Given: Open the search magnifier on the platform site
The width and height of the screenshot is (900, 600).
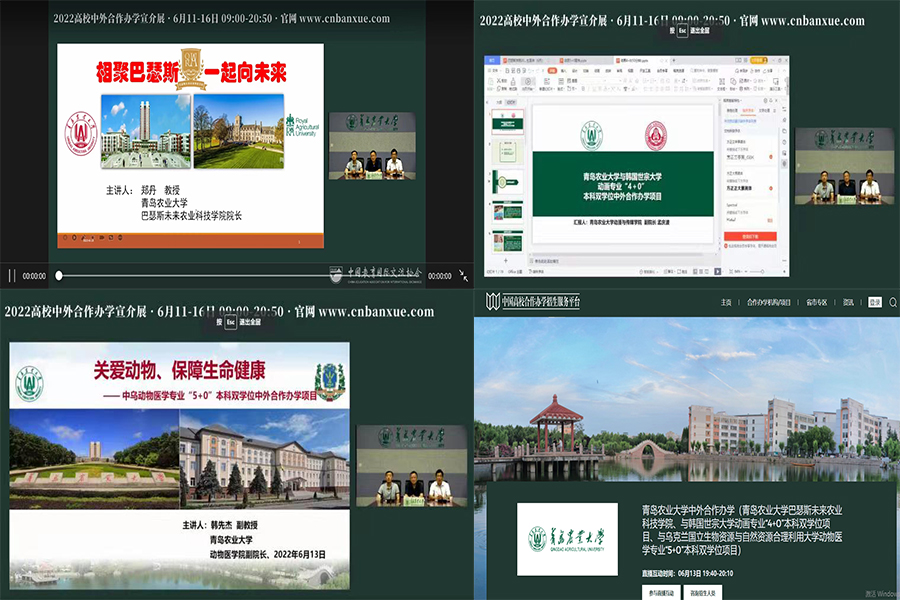Looking at the screenshot, I should tap(892, 301).
